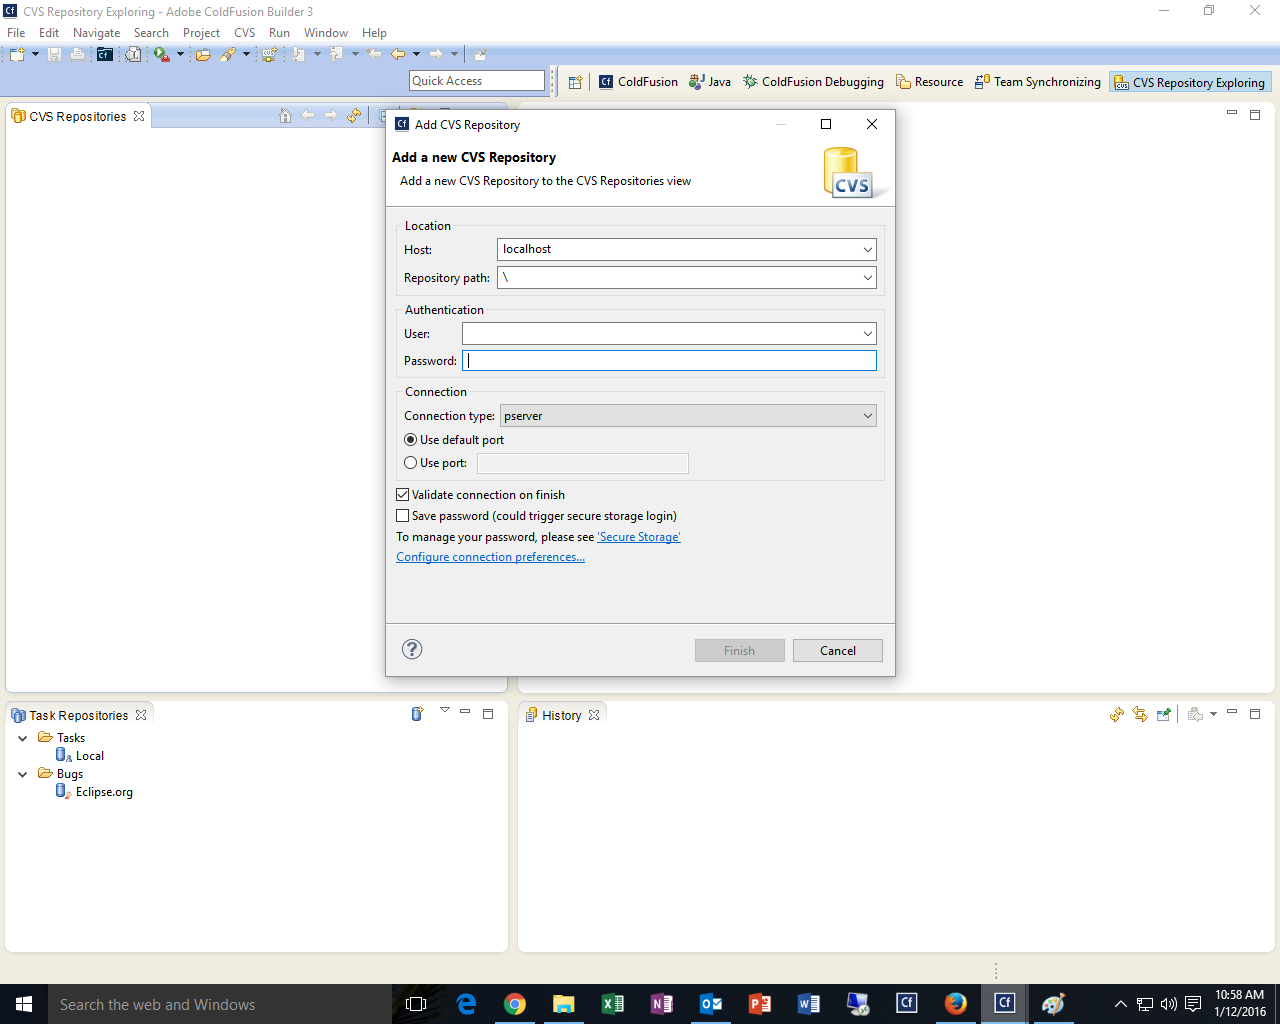Viewport: 1280px width, 1024px height.
Task: Click the Open folder toolbar icon
Action: click(202, 54)
